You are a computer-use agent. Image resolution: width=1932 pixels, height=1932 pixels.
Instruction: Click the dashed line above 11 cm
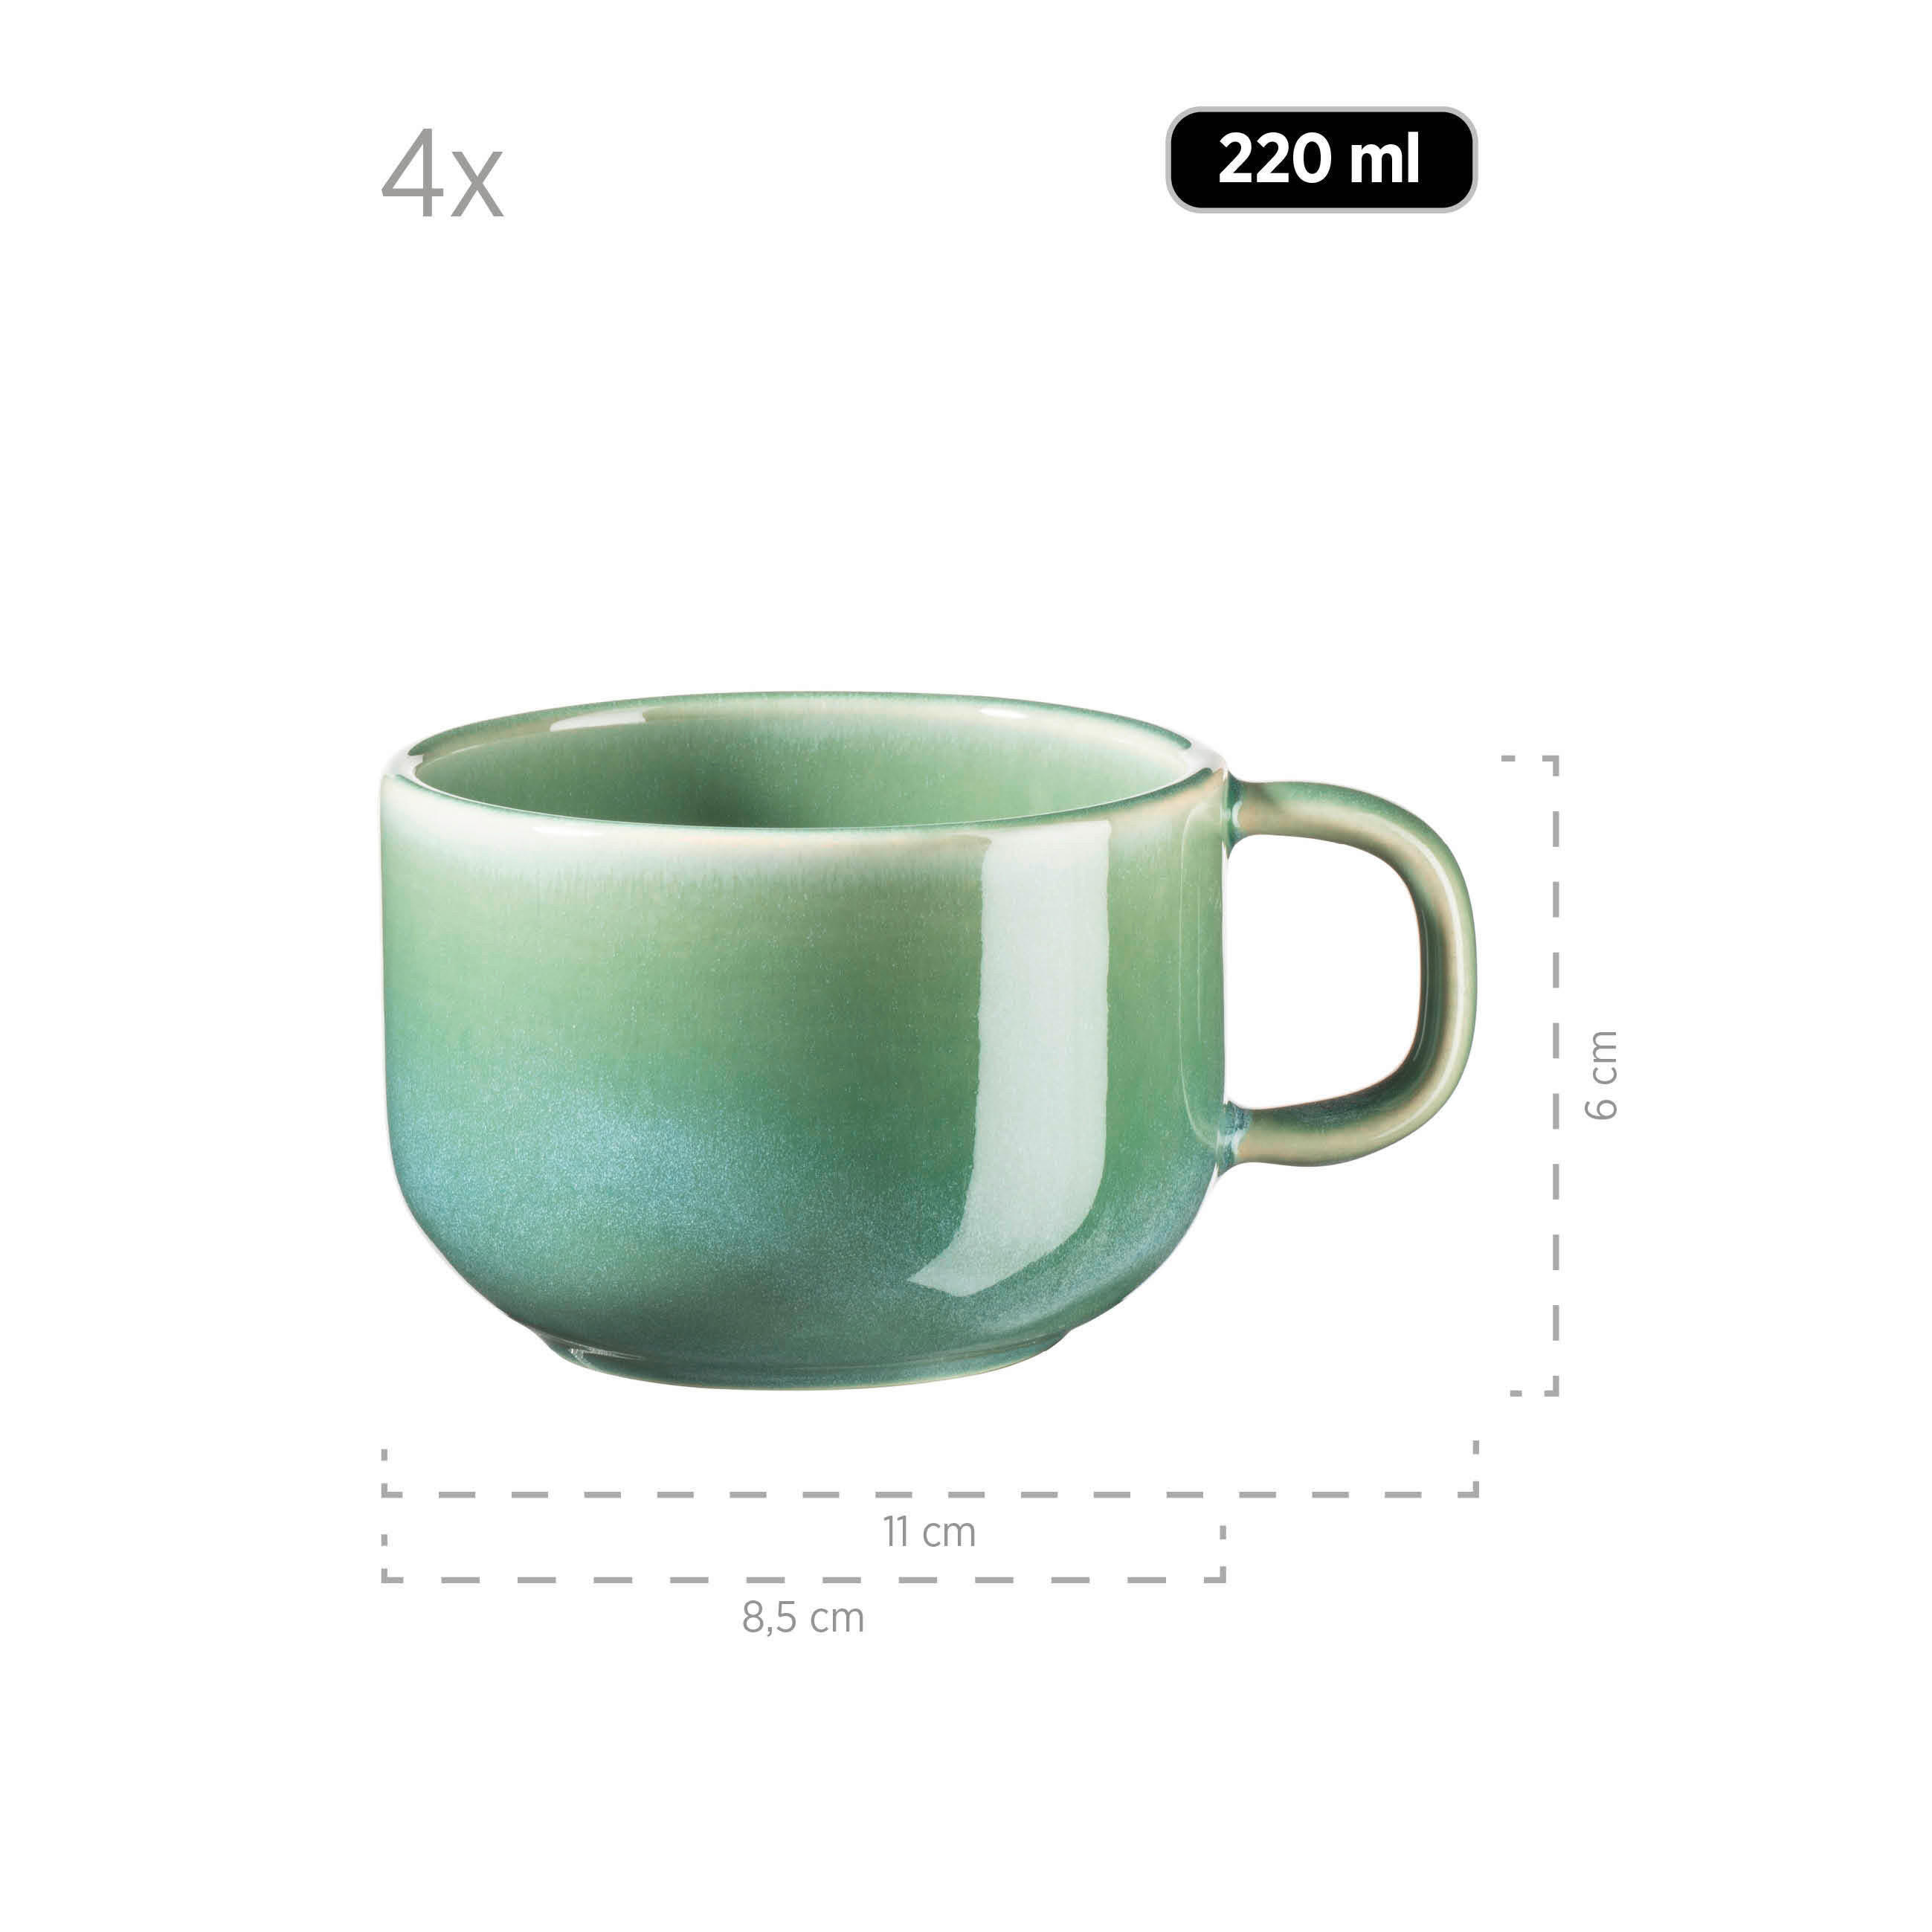click(929, 1494)
